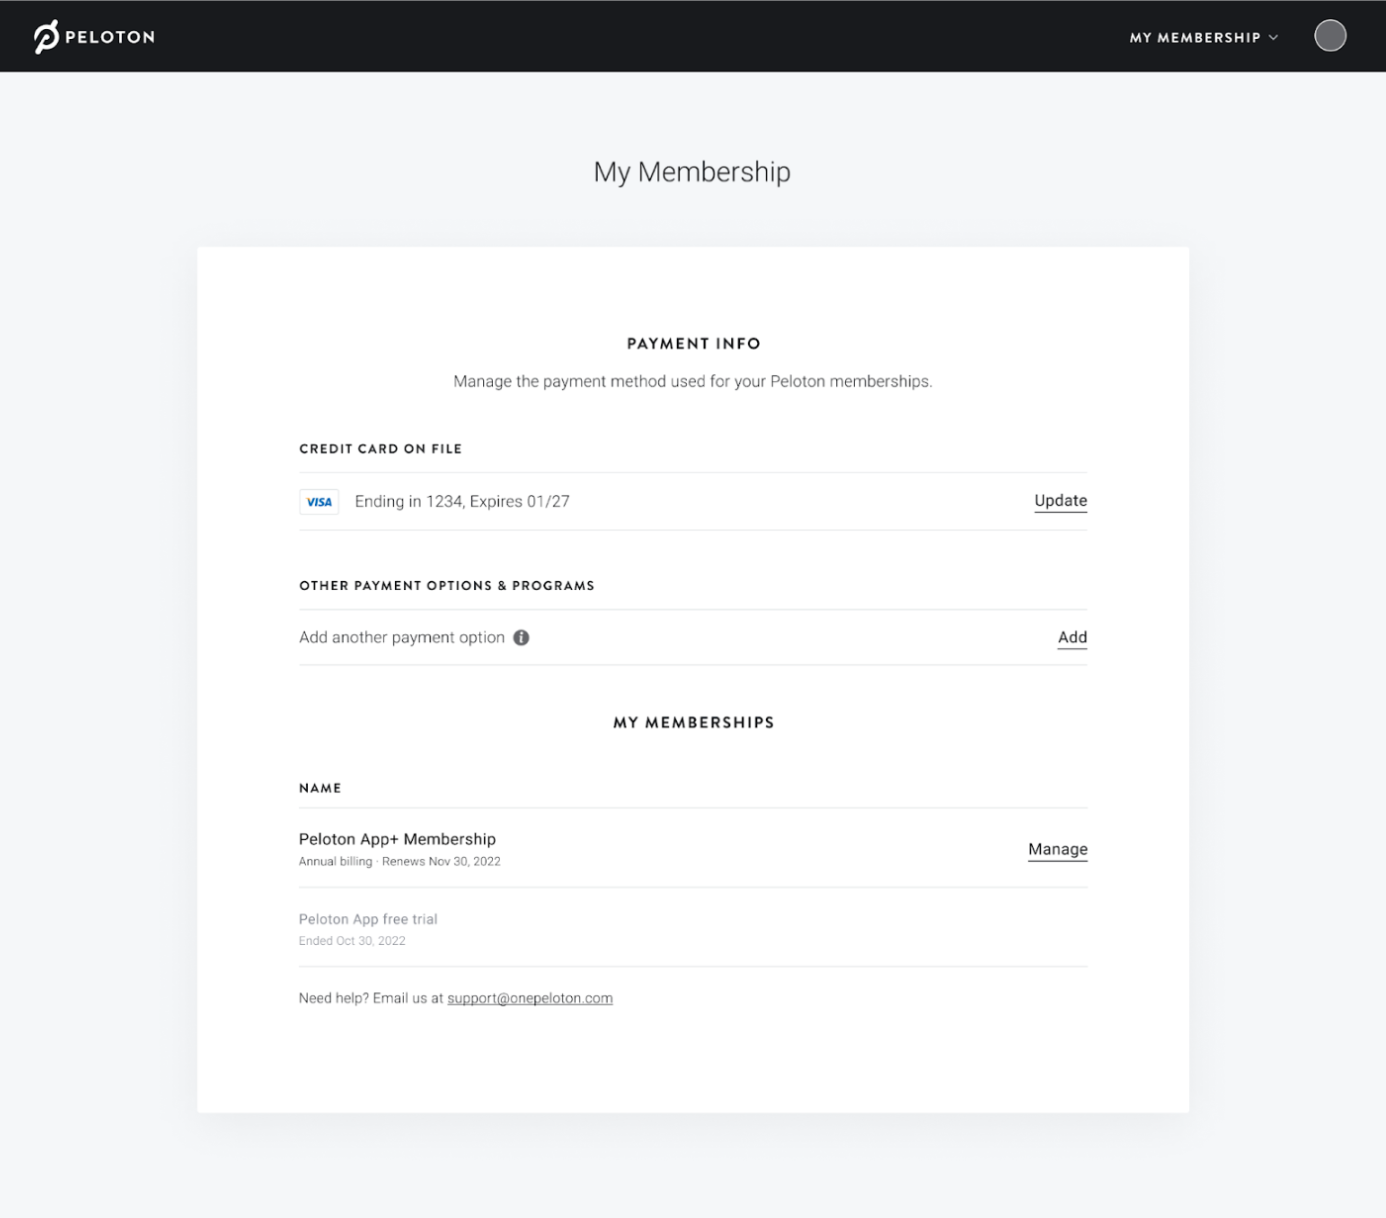The image size is (1386, 1218).
Task: Click the Name column header
Action: [320, 788]
